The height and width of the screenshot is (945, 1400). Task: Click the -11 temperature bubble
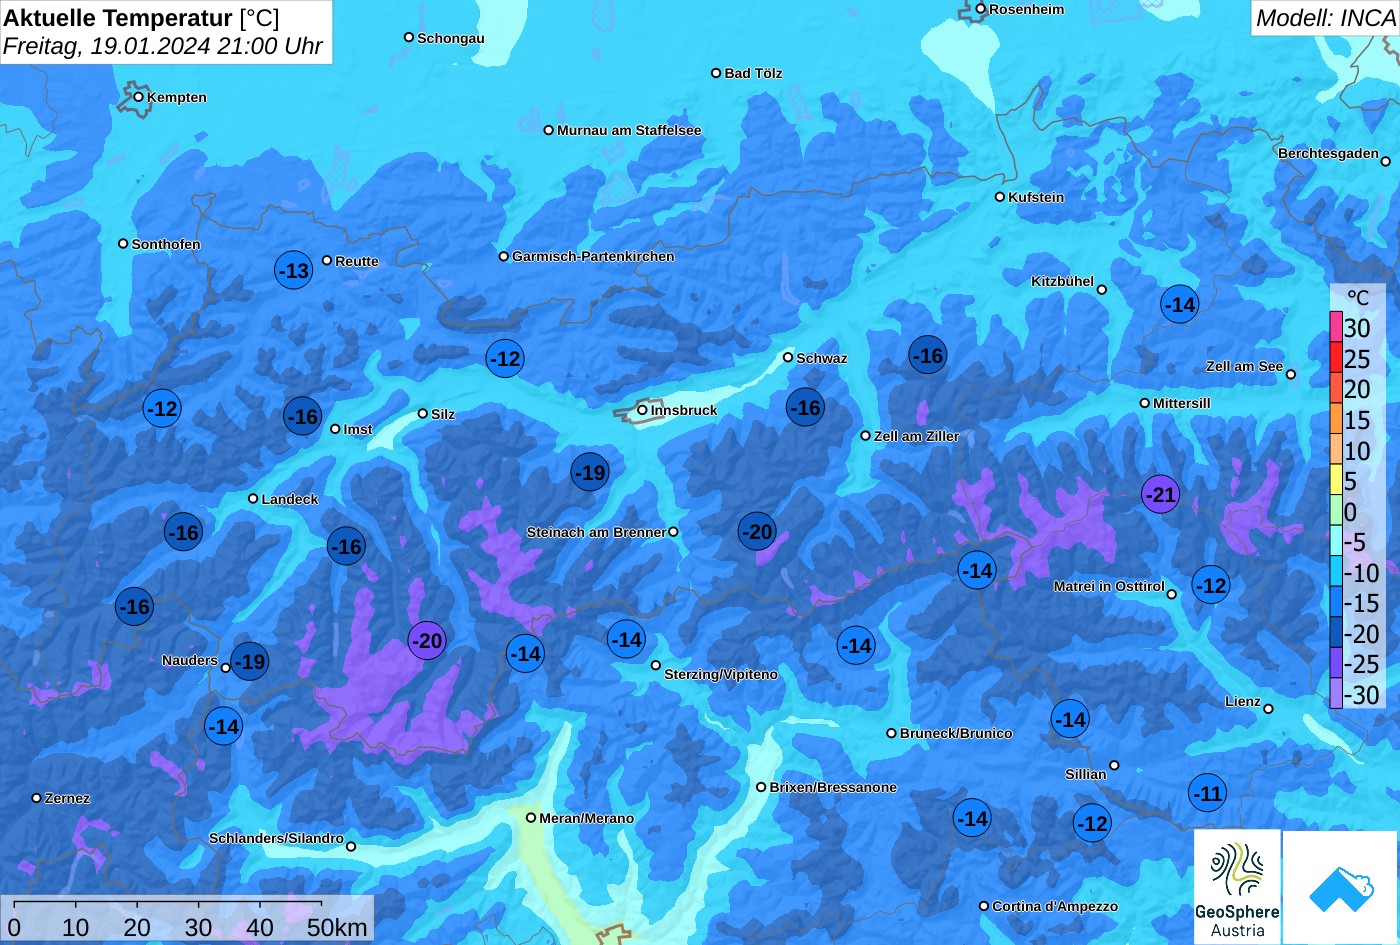tap(1208, 793)
